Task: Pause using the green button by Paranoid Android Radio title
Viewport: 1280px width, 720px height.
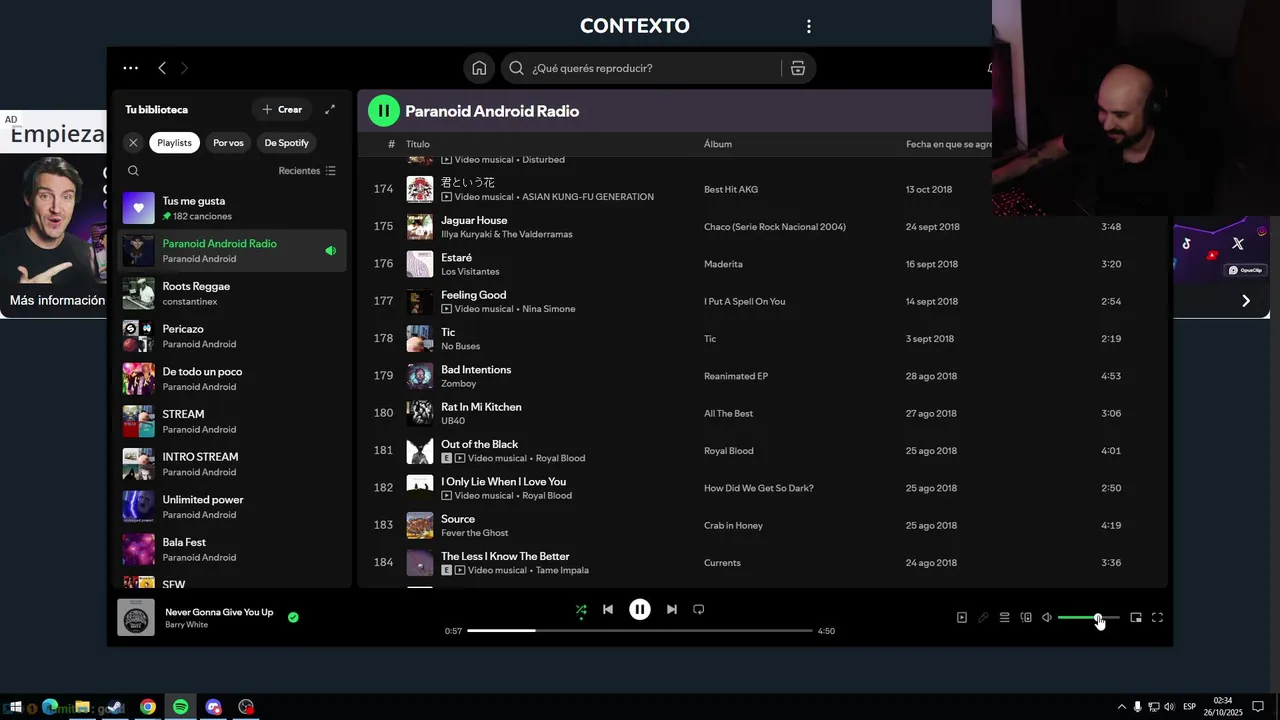Action: [384, 111]
